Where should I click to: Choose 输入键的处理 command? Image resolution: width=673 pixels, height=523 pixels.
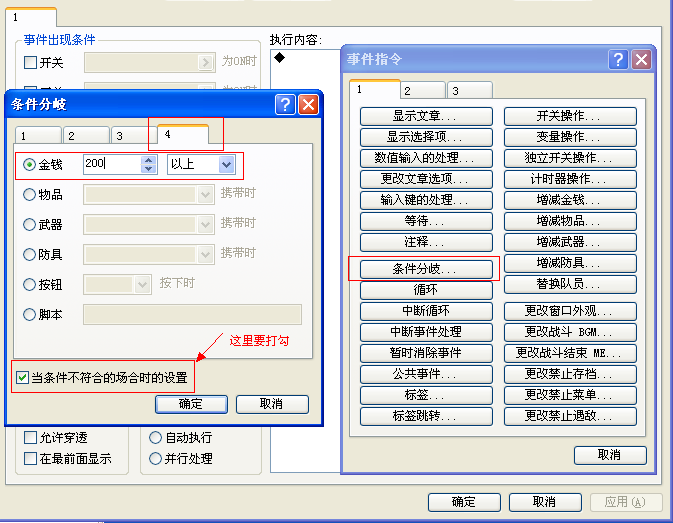[426, 200]
